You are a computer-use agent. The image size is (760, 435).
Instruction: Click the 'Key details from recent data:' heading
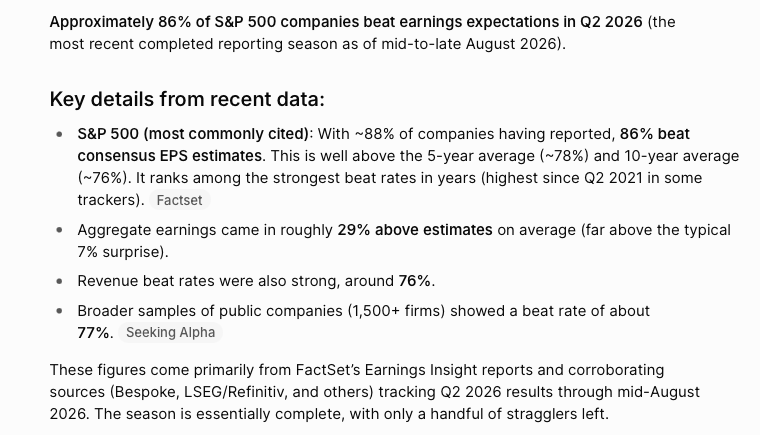click(x=187, y=99)
